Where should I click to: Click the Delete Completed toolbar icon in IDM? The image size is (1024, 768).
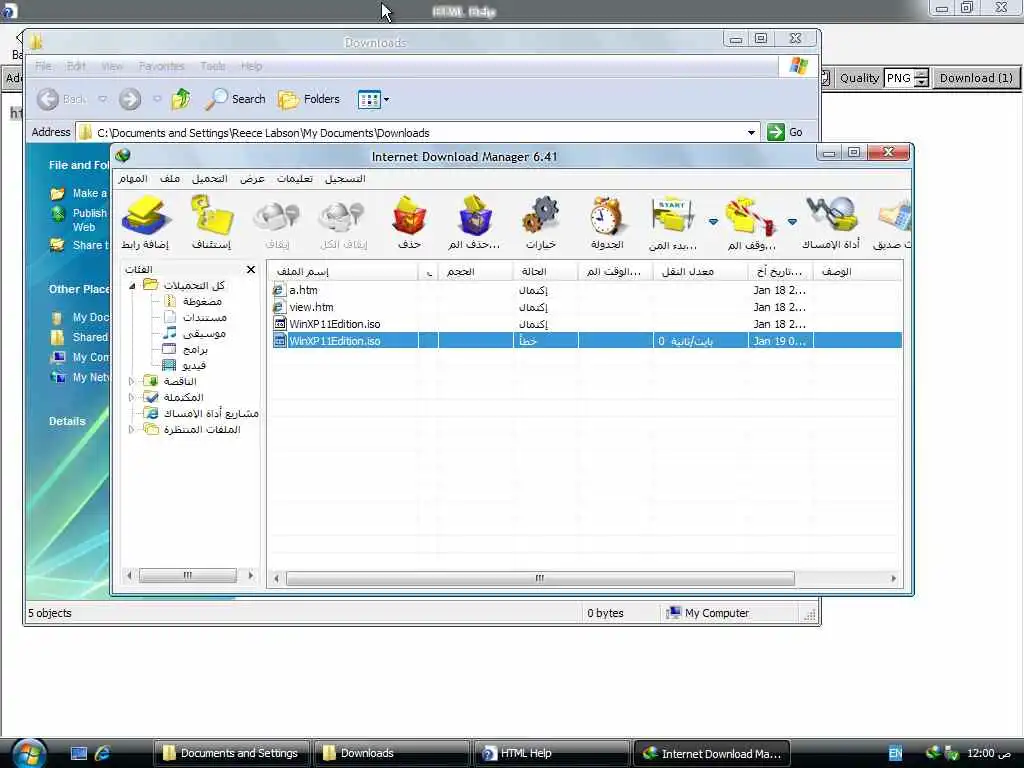pos(475,223)
